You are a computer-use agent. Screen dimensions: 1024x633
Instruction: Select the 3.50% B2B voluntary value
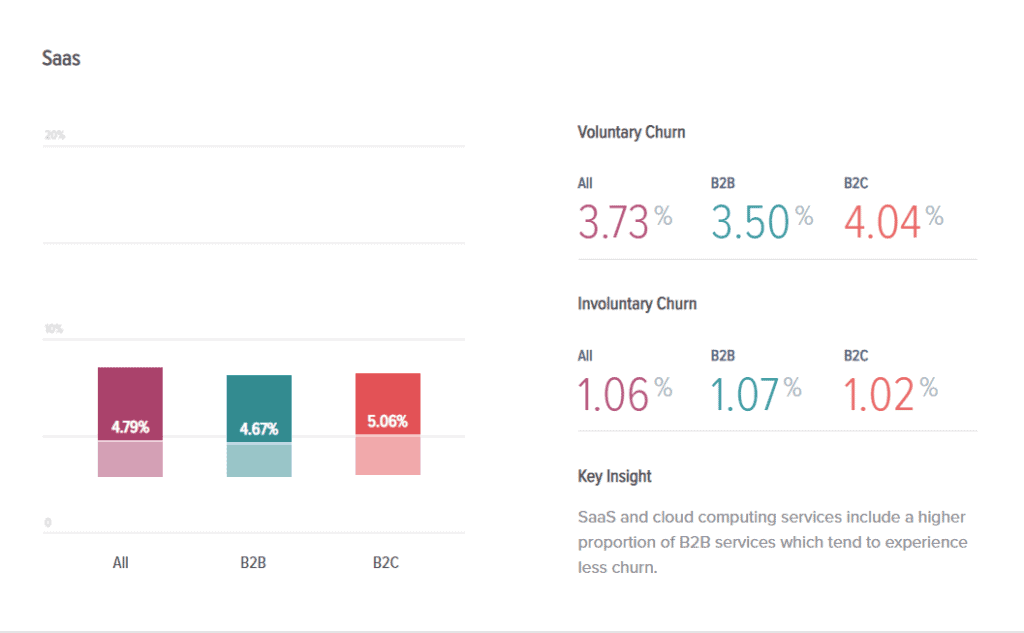[762, 221]
